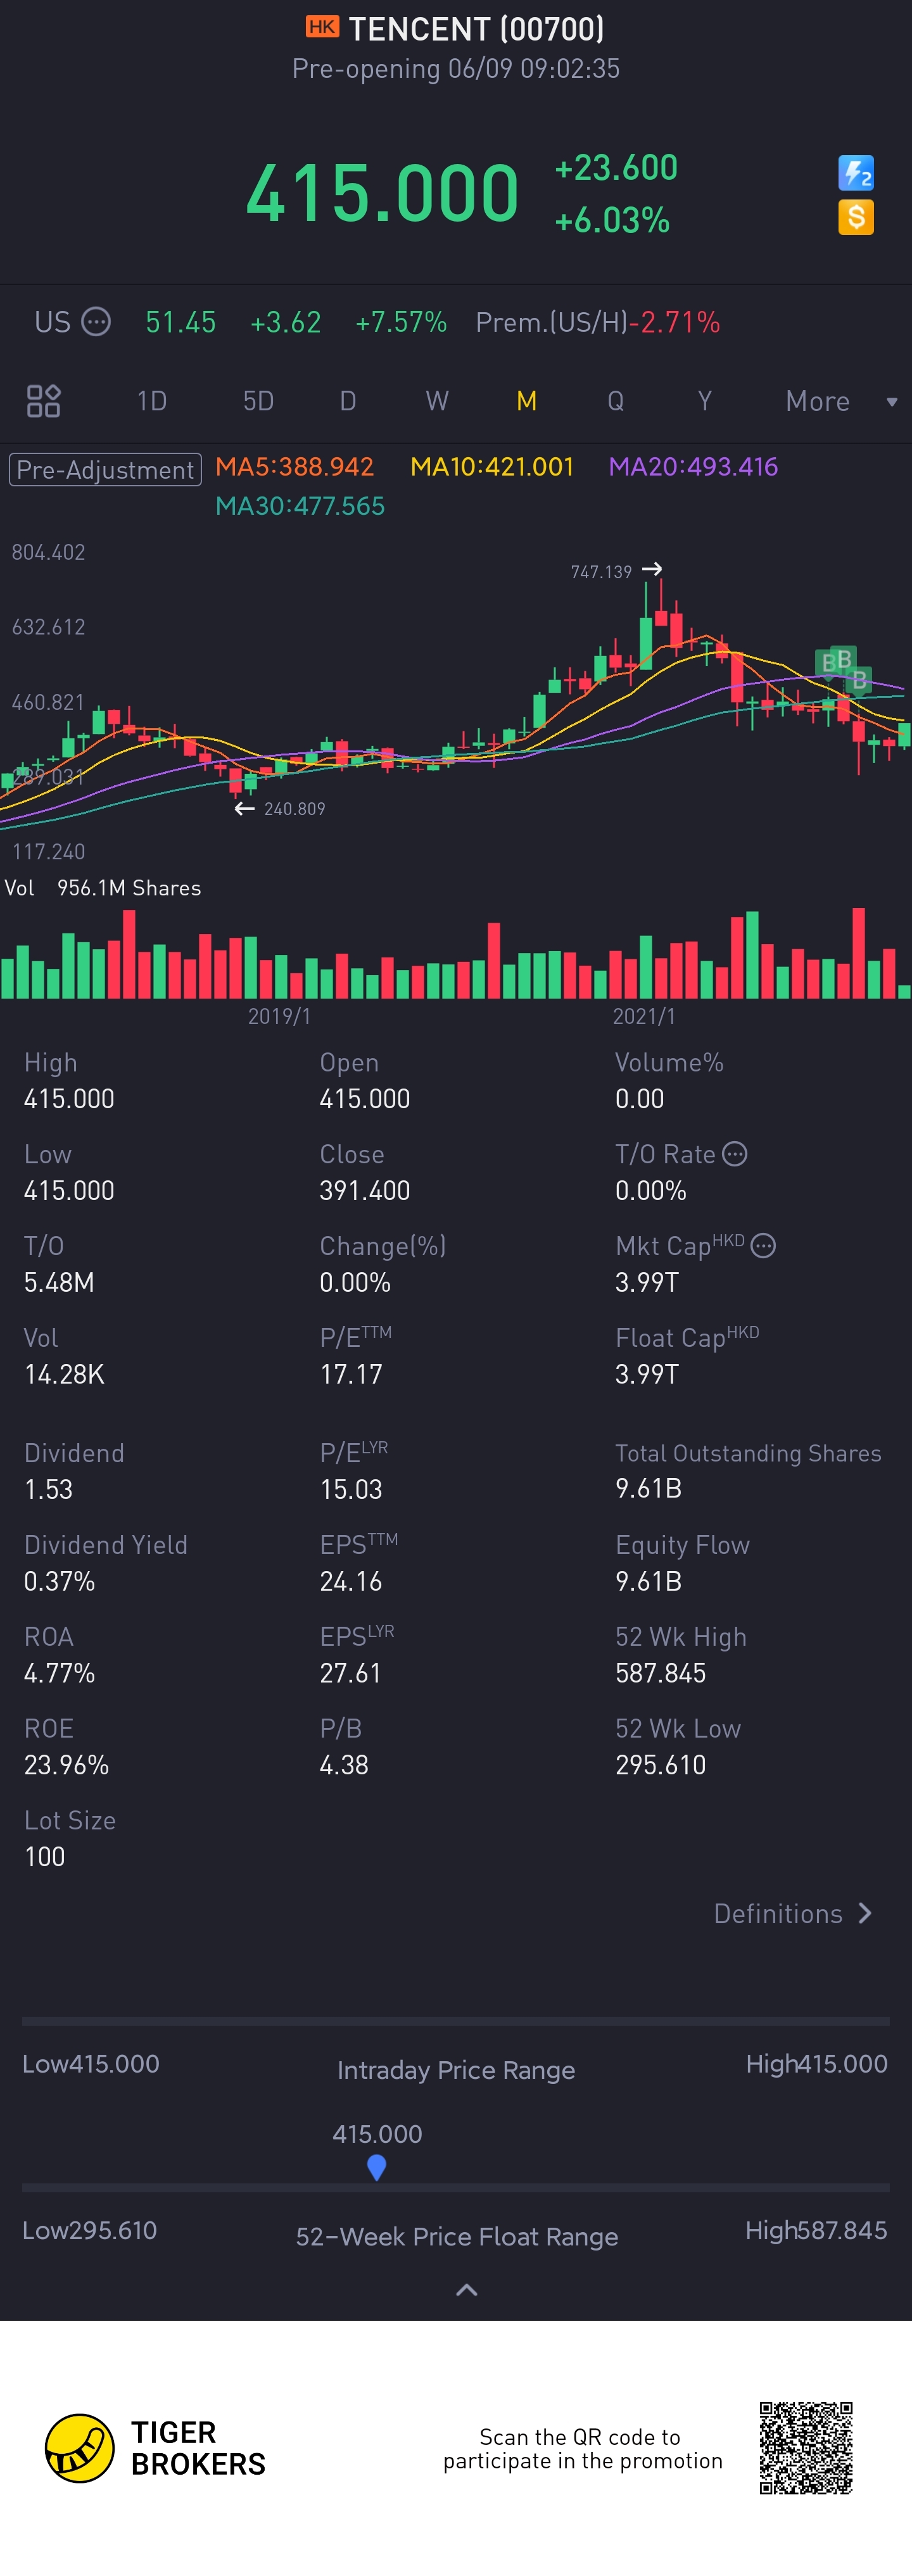Tap the ROE 23.96% value
The height and width of the screenshot is (2576, 912).
(x=67, y=1765)
